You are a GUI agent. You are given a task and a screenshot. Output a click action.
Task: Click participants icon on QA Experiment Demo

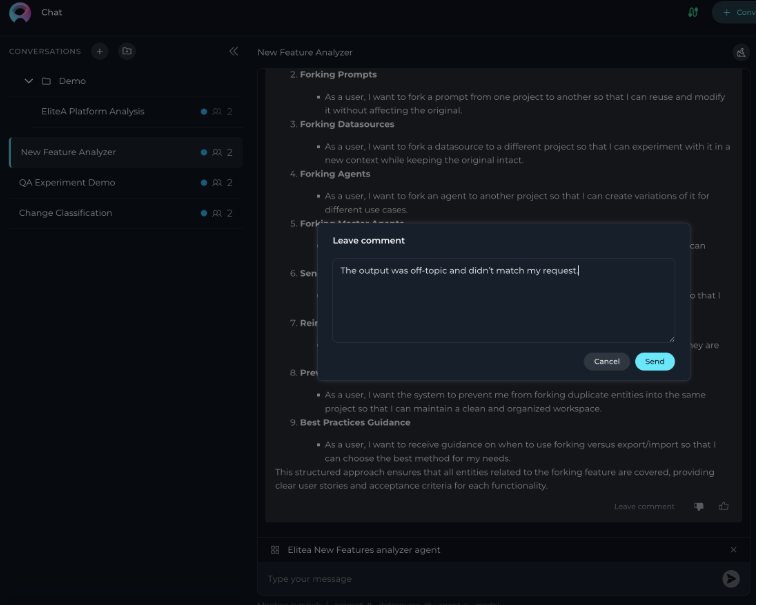tap(217, 183)
